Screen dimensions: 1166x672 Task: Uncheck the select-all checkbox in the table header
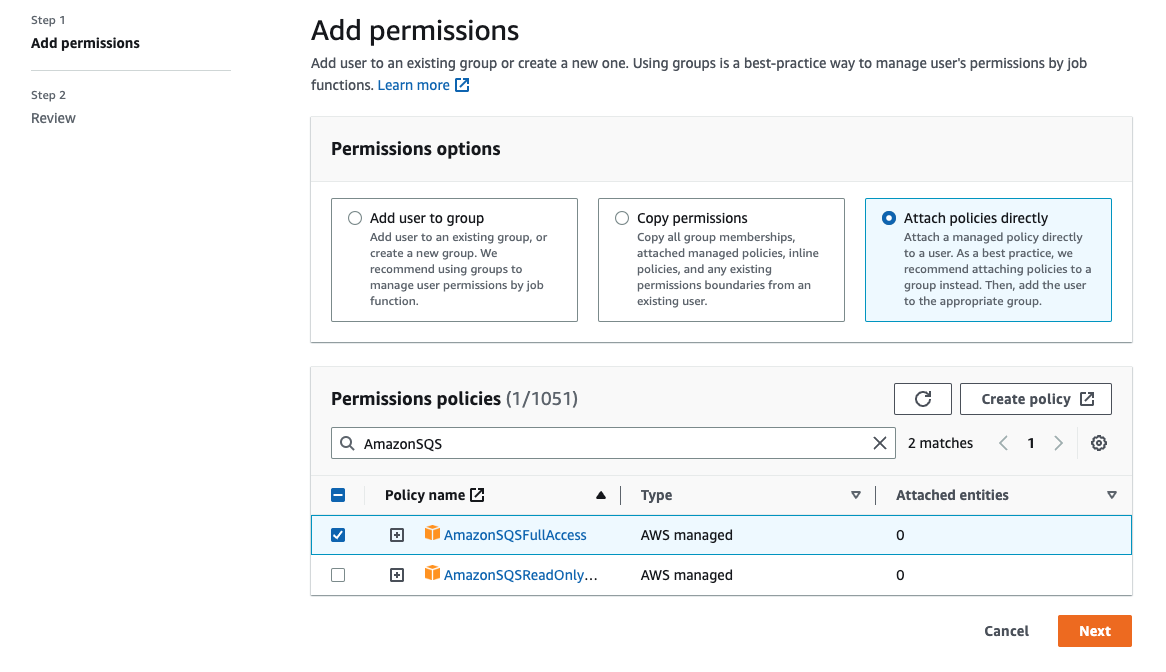(337, 494)
